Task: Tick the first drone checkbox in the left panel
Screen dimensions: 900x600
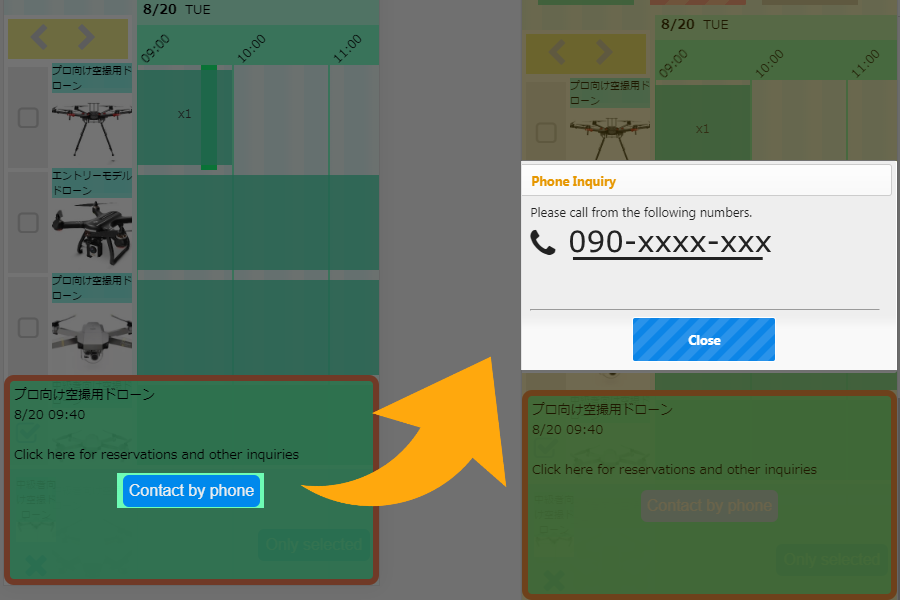Action: pyautogui.click(x=28, y=118)
